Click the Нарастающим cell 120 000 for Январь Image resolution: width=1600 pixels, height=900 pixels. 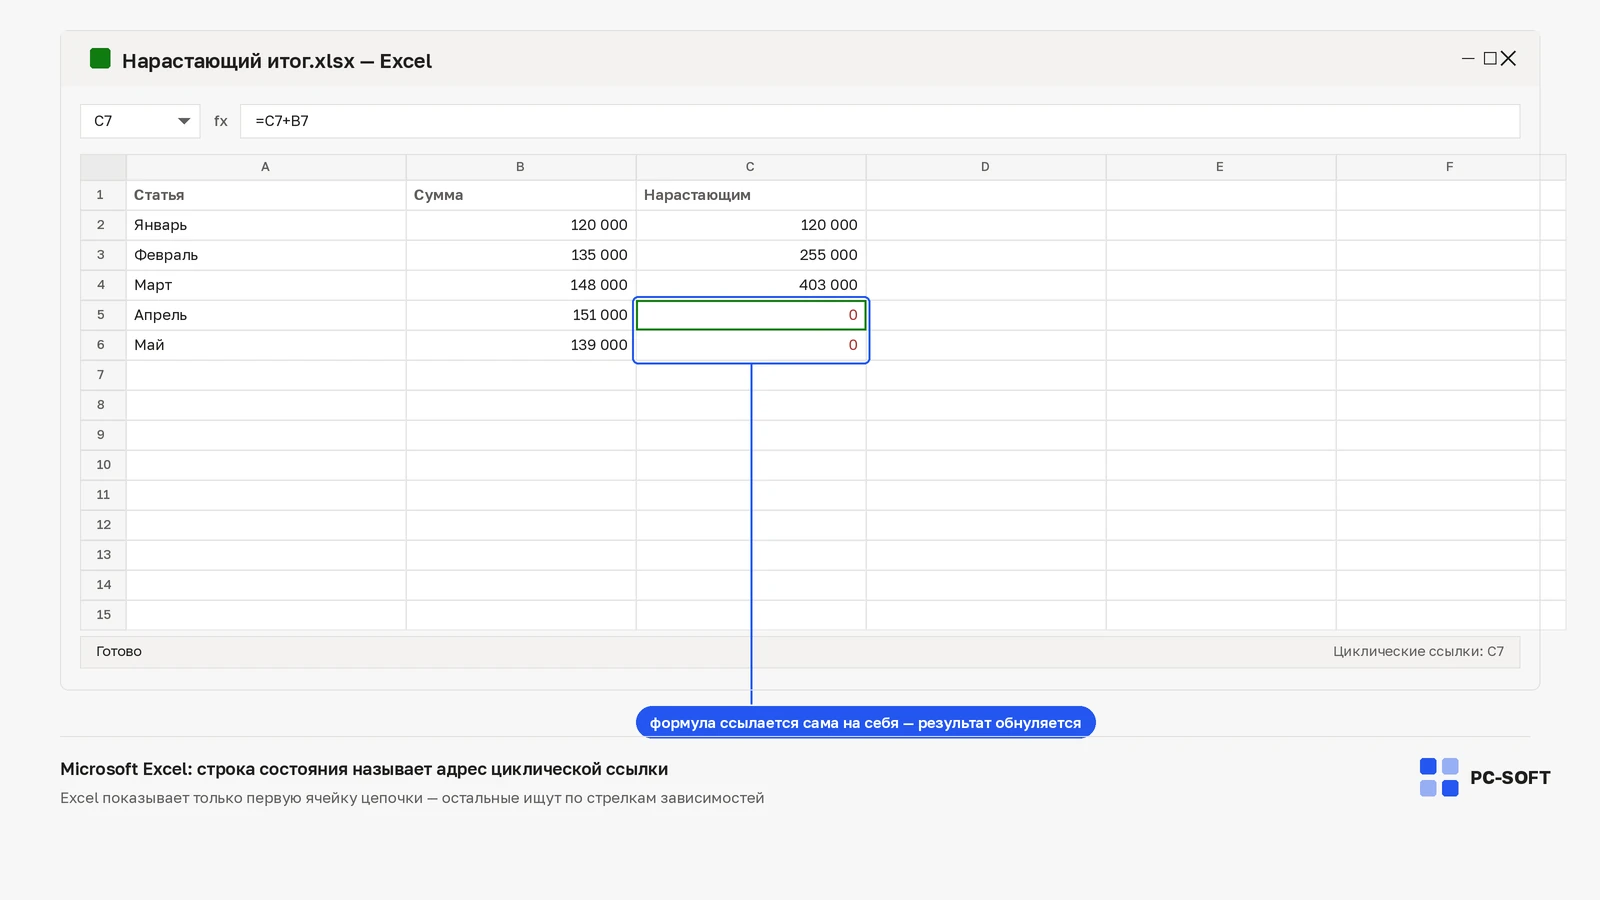(x=751, y=225)
